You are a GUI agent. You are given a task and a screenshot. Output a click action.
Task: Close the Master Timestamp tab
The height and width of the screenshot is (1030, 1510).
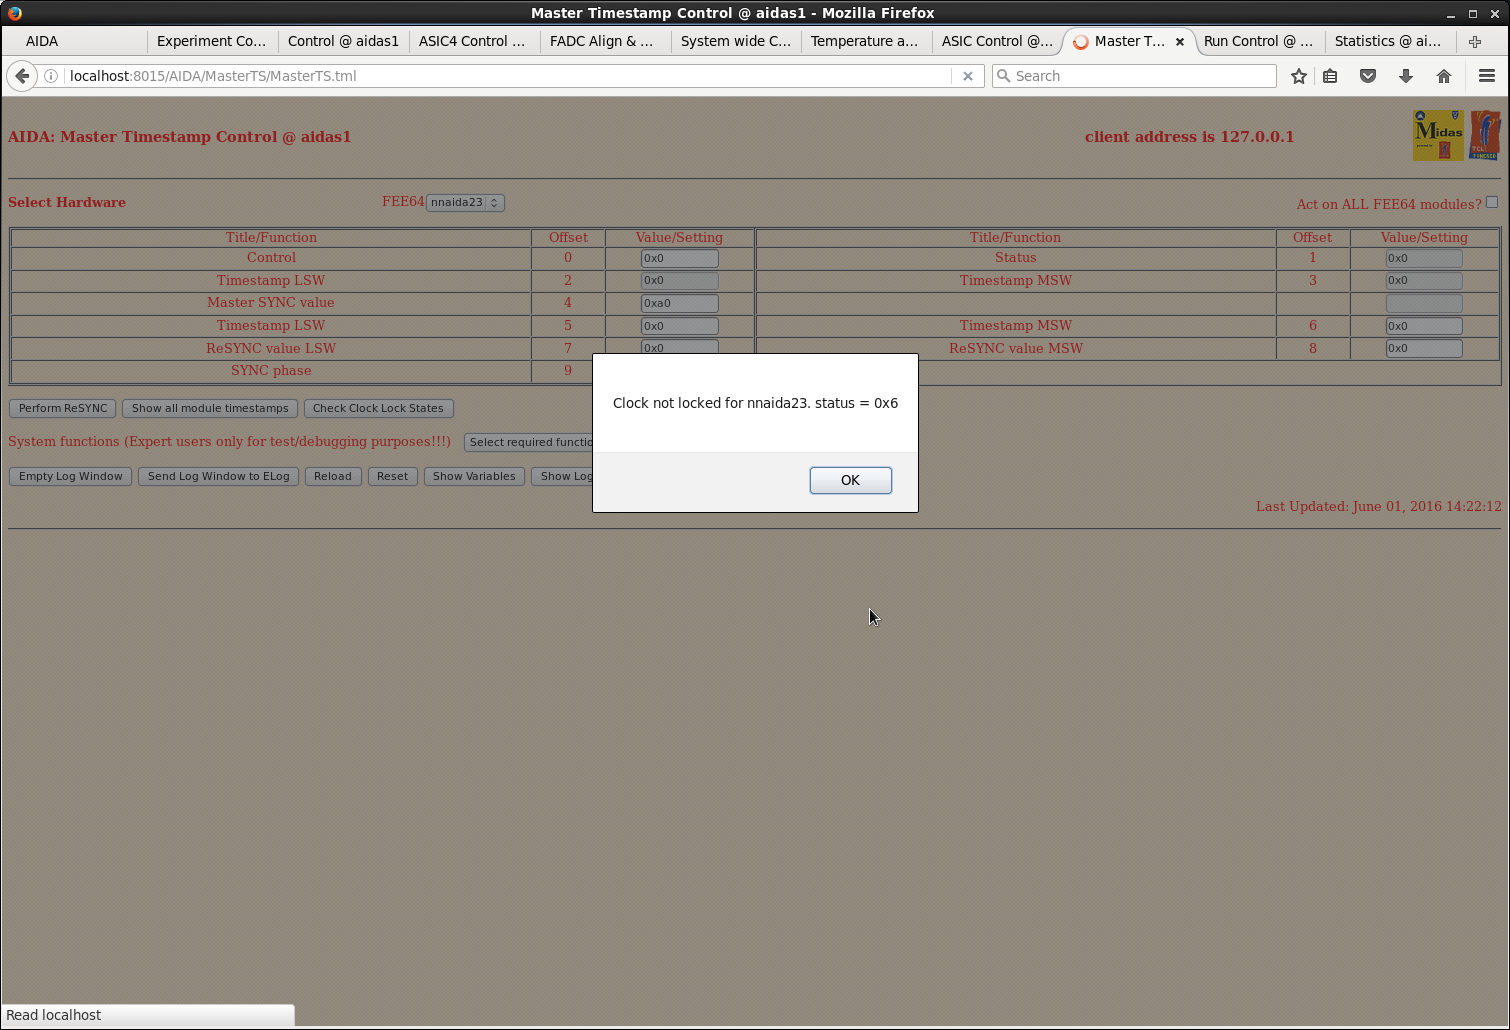[1180, 41]
